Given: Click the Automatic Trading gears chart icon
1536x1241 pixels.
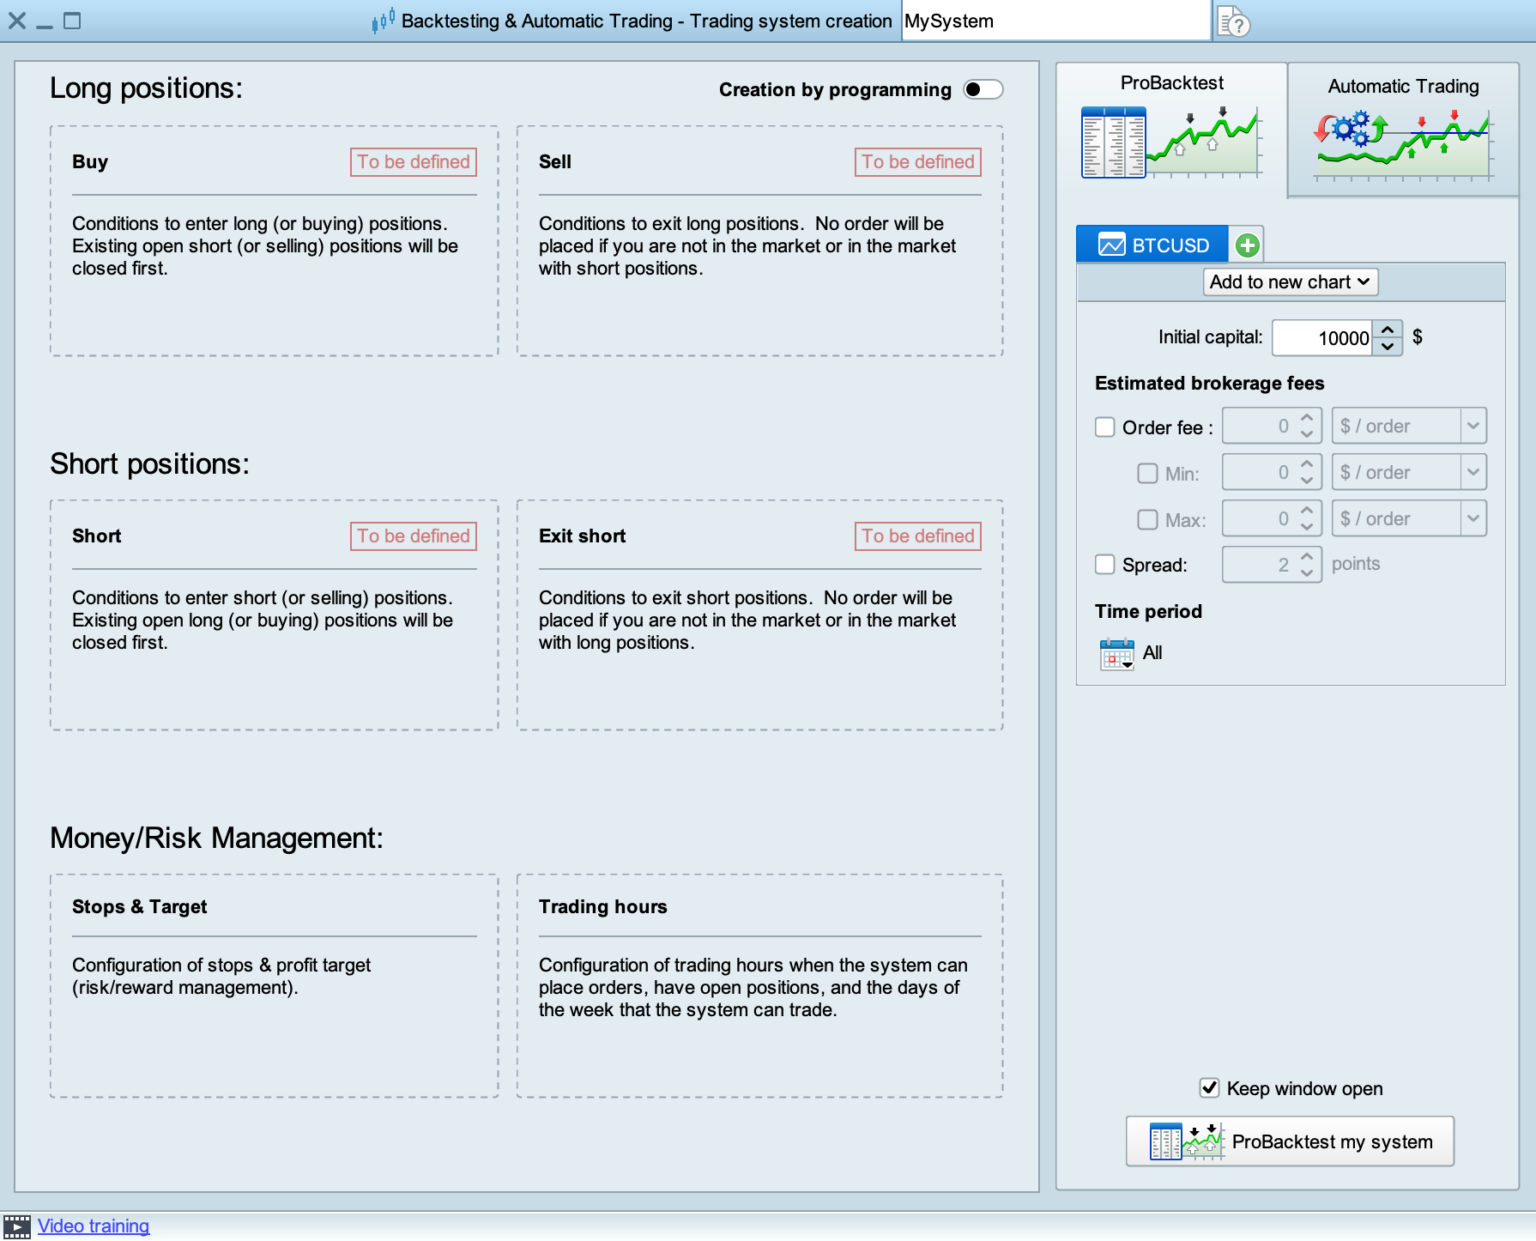Looking at the screenshot, I should (1403, 144).
